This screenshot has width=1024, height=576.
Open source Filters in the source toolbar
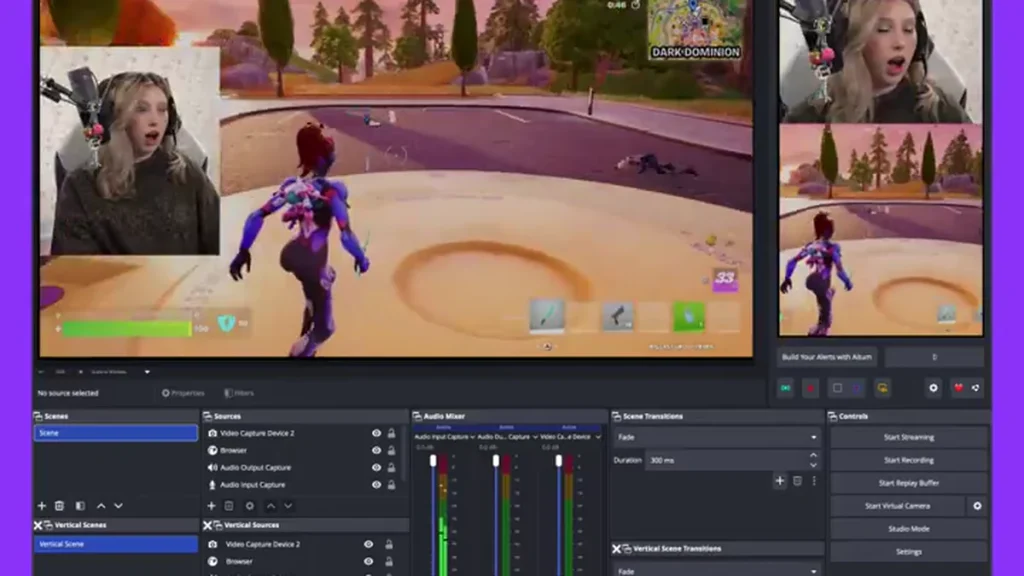tap(239, 393)
